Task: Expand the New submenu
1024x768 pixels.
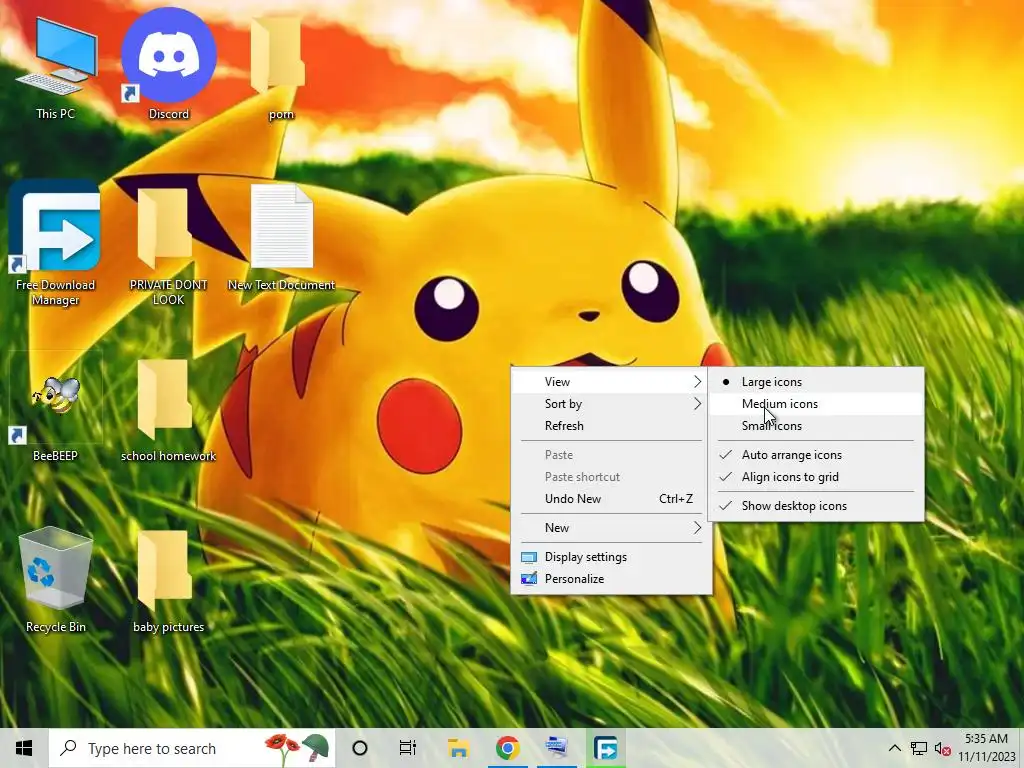Action: point(611,528)
